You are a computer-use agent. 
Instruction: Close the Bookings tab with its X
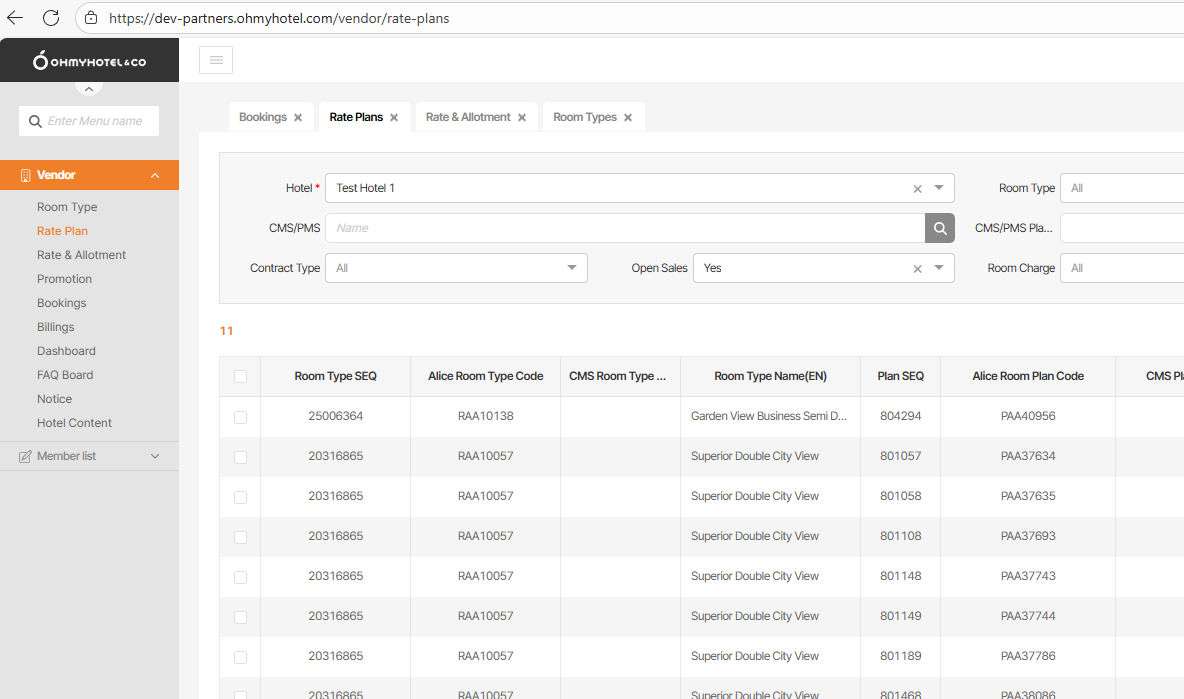[298, 118]
